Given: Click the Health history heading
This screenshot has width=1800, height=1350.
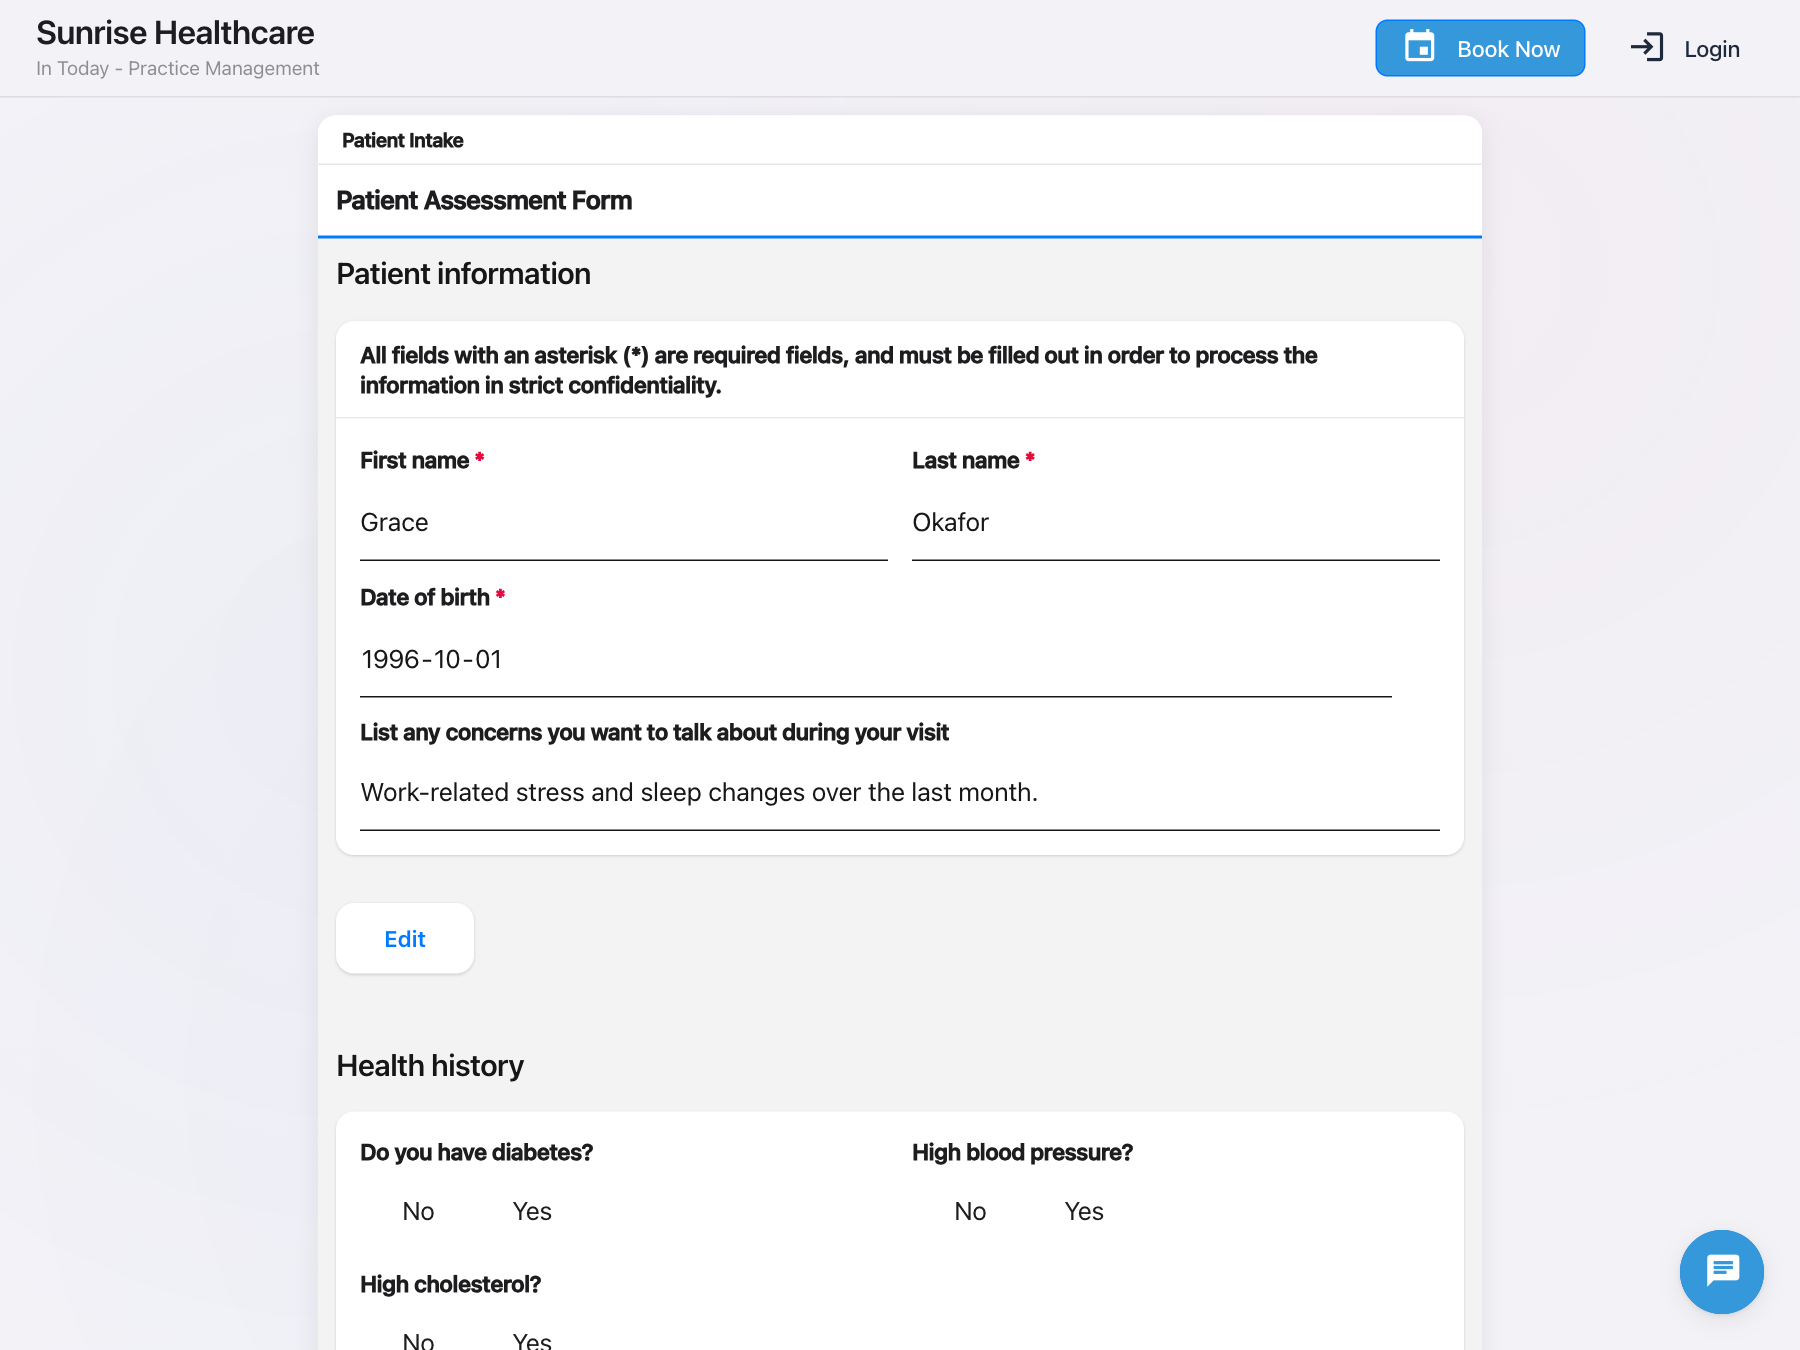Looking at the screenshot, I should 430,1065.
